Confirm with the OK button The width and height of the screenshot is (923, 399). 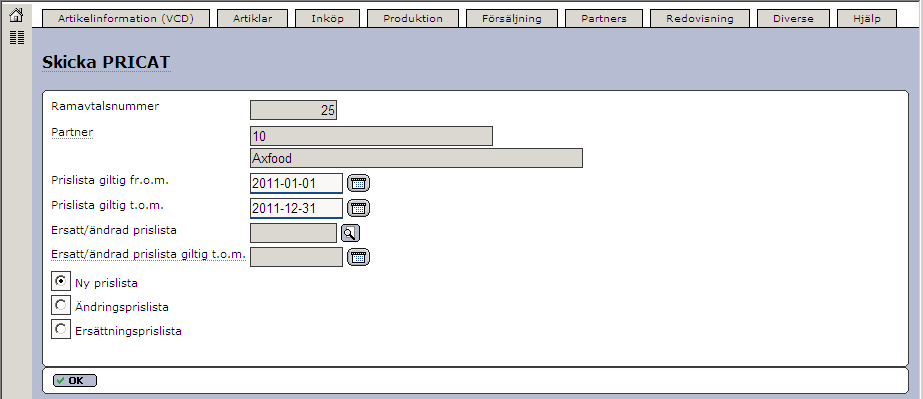point(75,381)
